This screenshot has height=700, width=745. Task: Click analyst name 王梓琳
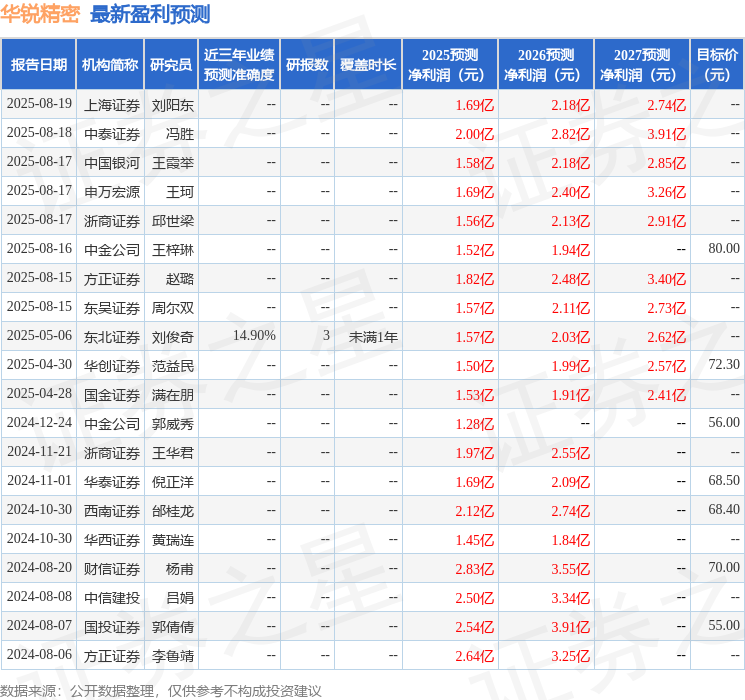(172, 250)
